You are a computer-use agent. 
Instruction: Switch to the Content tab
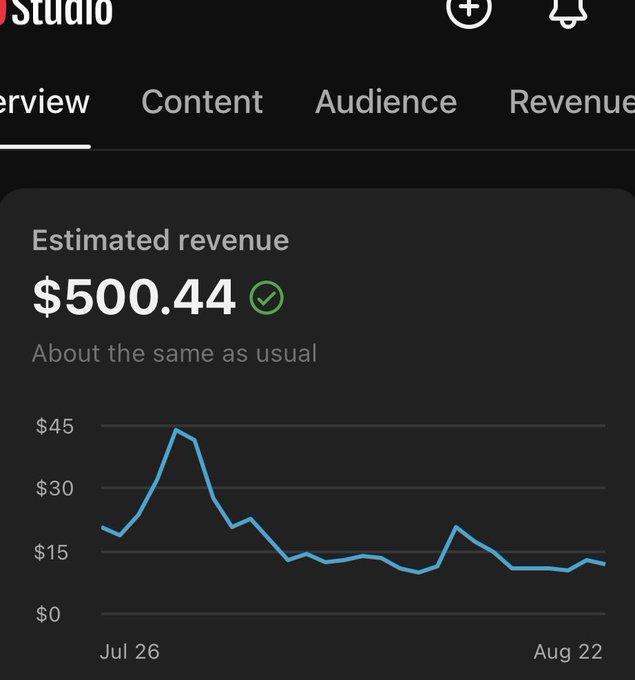[202, 102]
